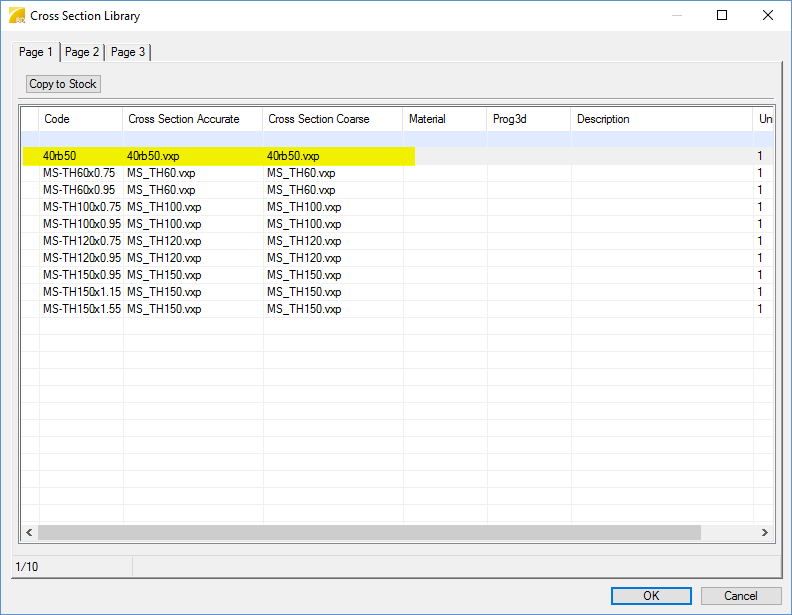The image size is (792, 615).
Task: Open the Page 3 tab
Action: (128, 52)
